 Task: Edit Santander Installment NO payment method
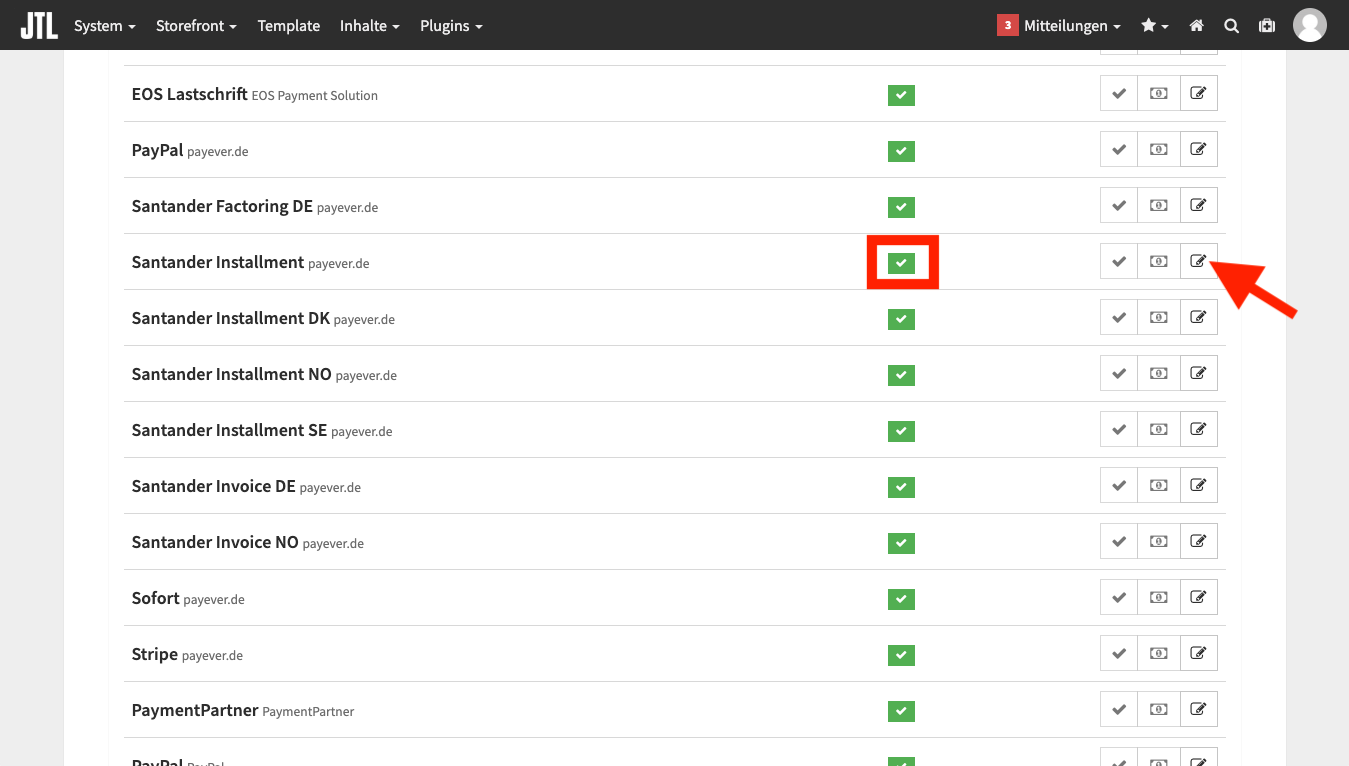pos(1198,373)
